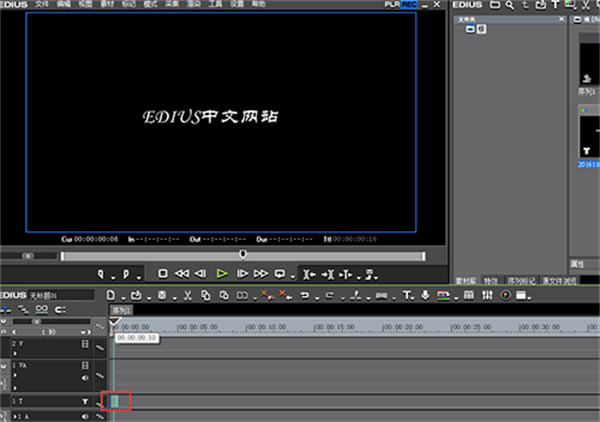Image resolution: width=600 pixels, height=422 pixels.
Task: Click the Fast Forward button
Action: click(261, 274)
